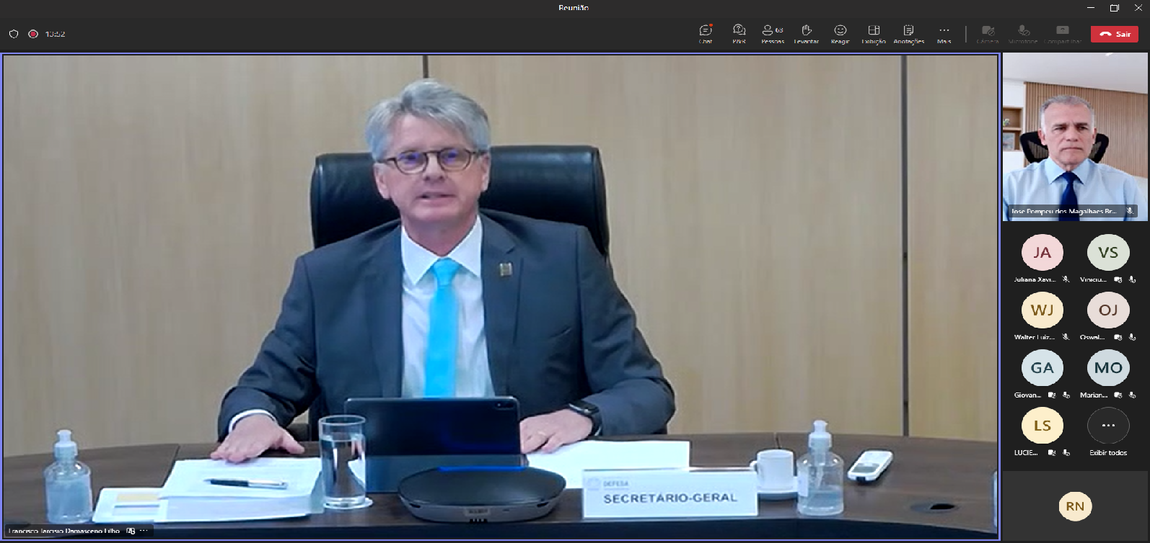Image resolution: width=1150 pixels, height=543 pixels.
Task: Toggle Compartilhar screen sharing
Action: coord(1062,33)
